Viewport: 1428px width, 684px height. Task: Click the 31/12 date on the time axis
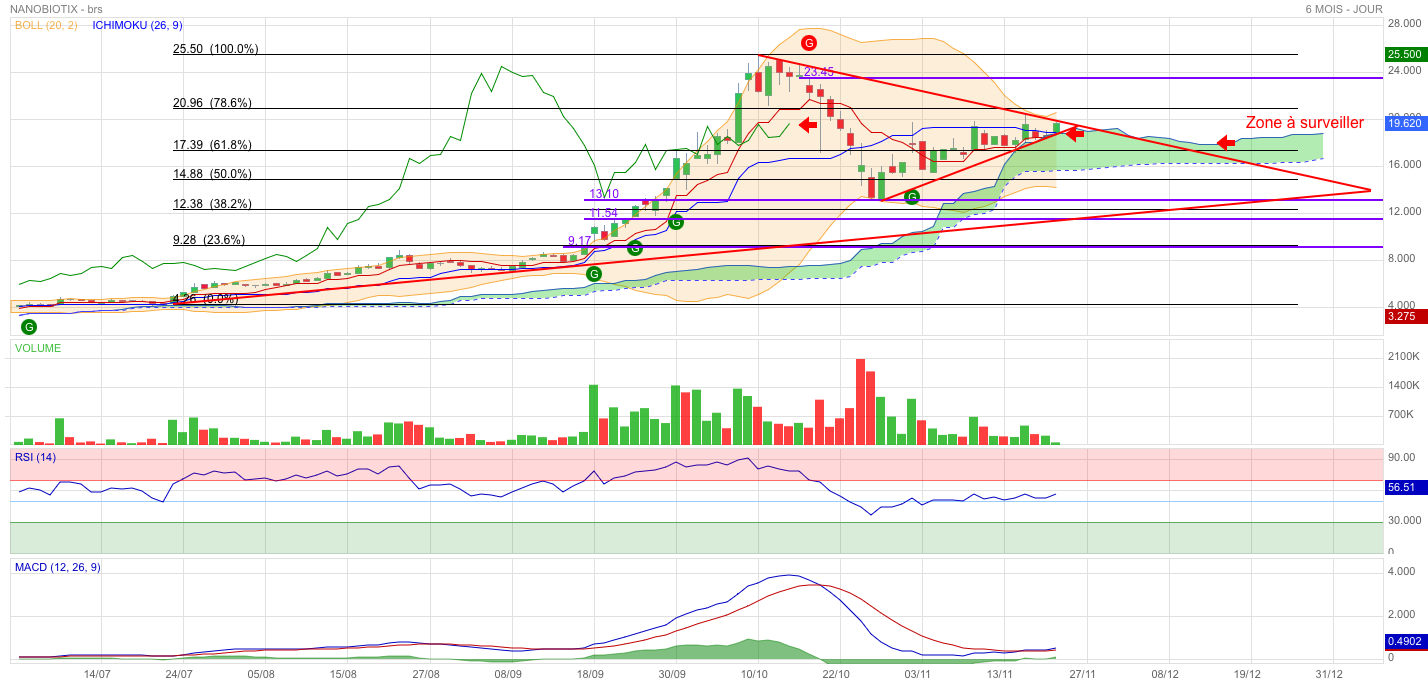[x=1328, y=674]
